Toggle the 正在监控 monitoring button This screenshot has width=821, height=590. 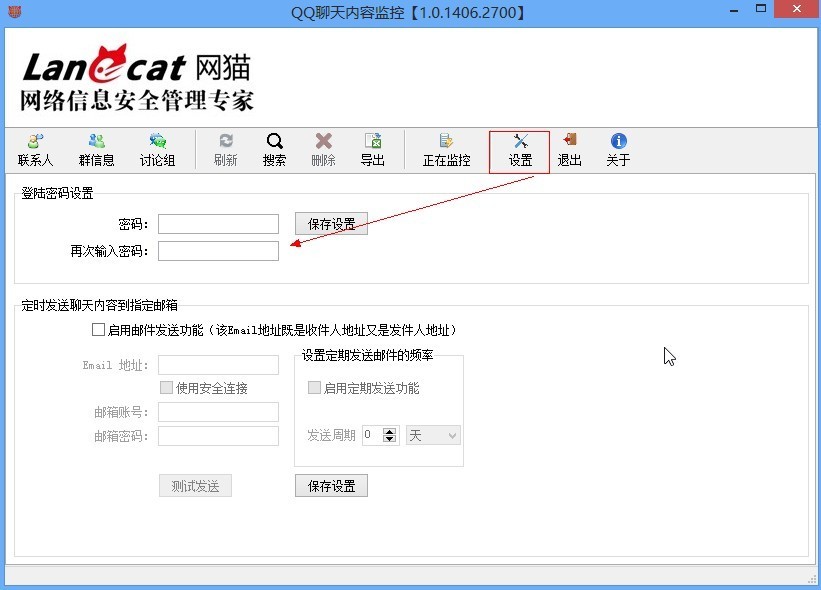click(x=447, y=151)
